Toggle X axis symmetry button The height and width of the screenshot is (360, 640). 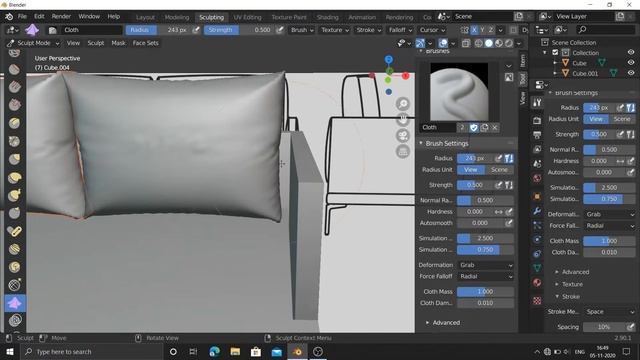474,30
